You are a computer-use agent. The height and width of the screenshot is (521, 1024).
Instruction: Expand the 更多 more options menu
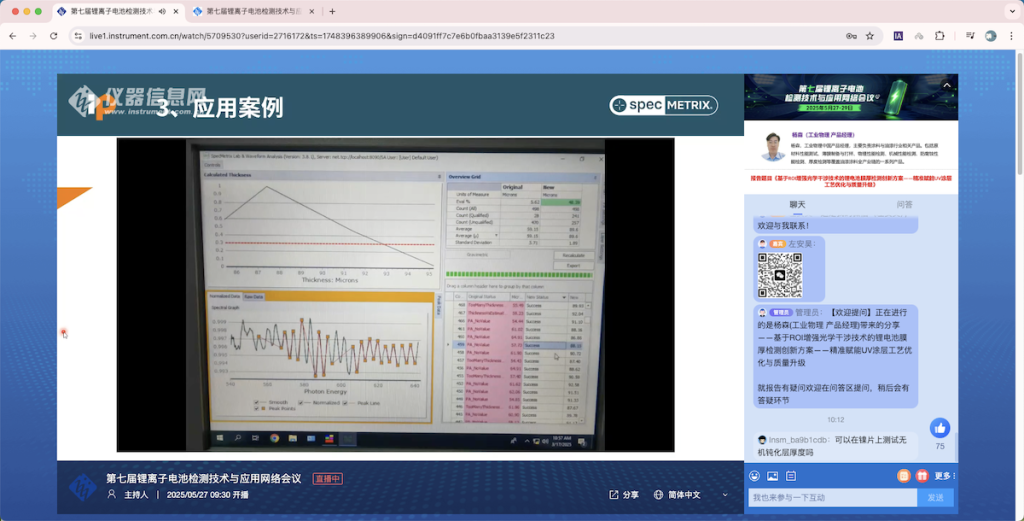(945, 476)
